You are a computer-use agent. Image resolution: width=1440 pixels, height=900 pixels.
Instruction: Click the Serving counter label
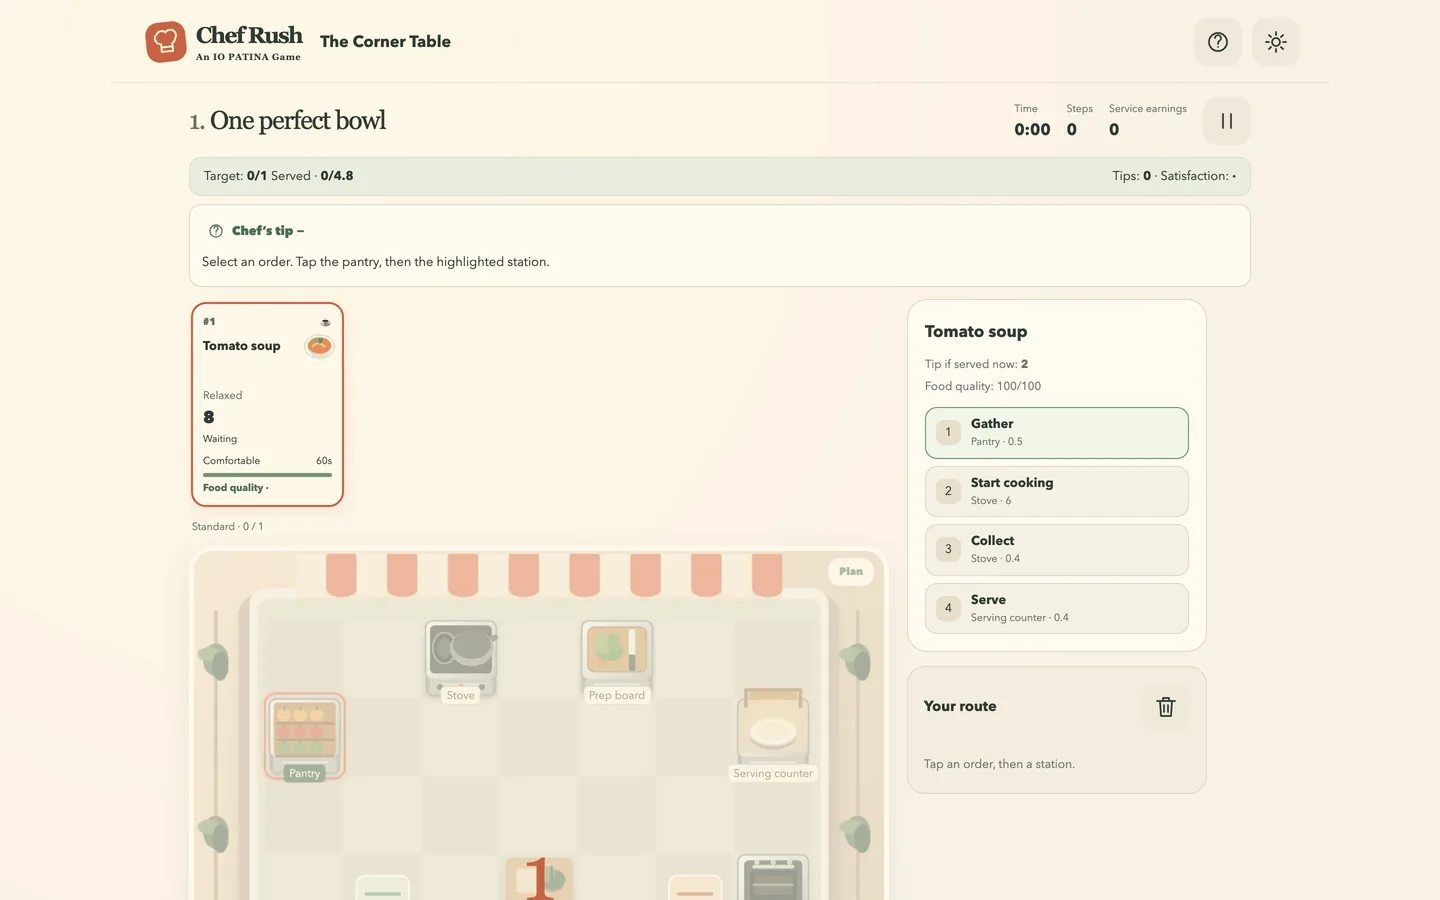(x=773, y=773)
